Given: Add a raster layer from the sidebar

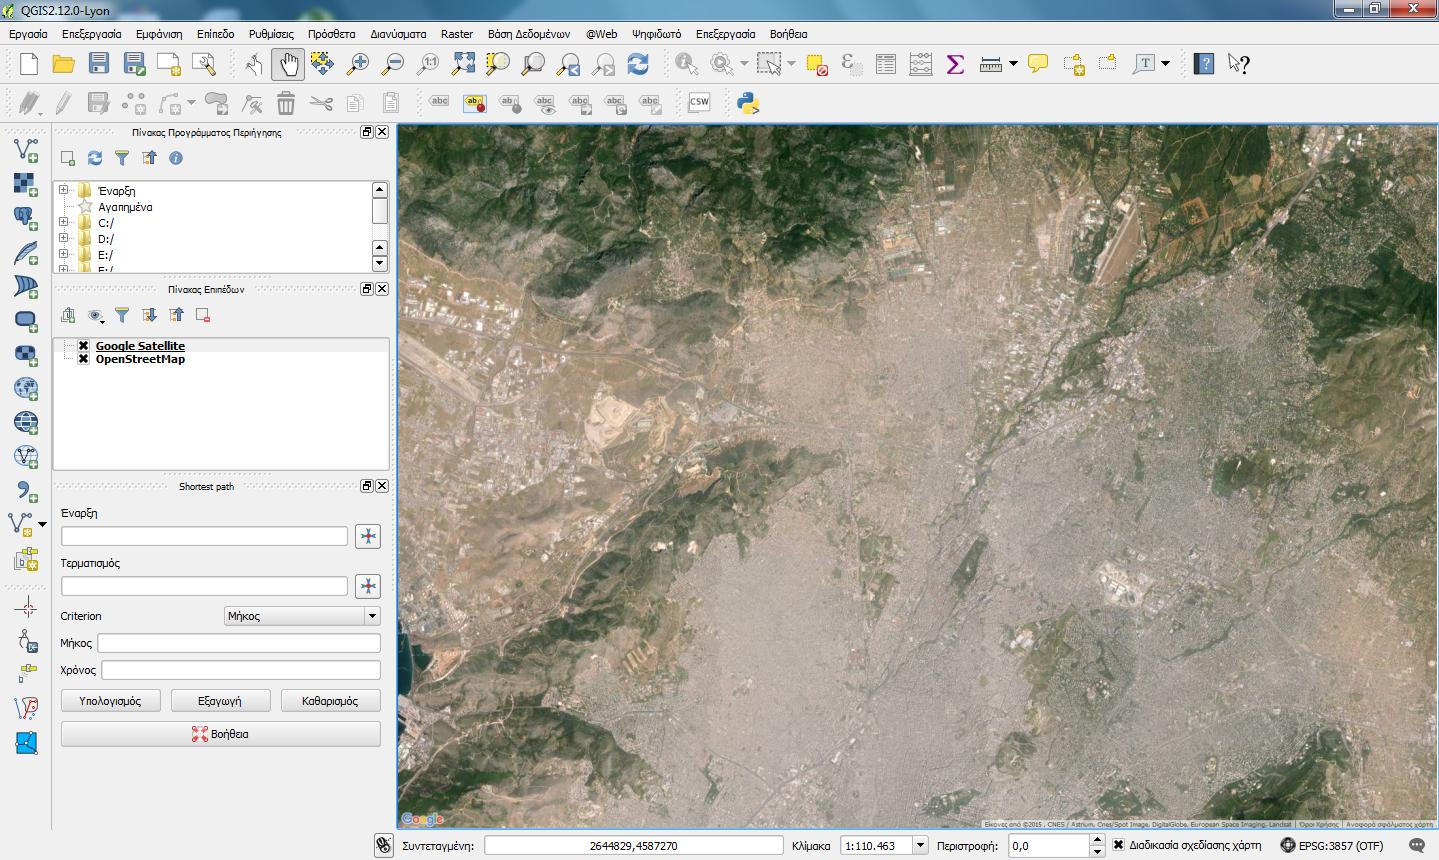Looking at the screenshot, I should tap(26, 184).
